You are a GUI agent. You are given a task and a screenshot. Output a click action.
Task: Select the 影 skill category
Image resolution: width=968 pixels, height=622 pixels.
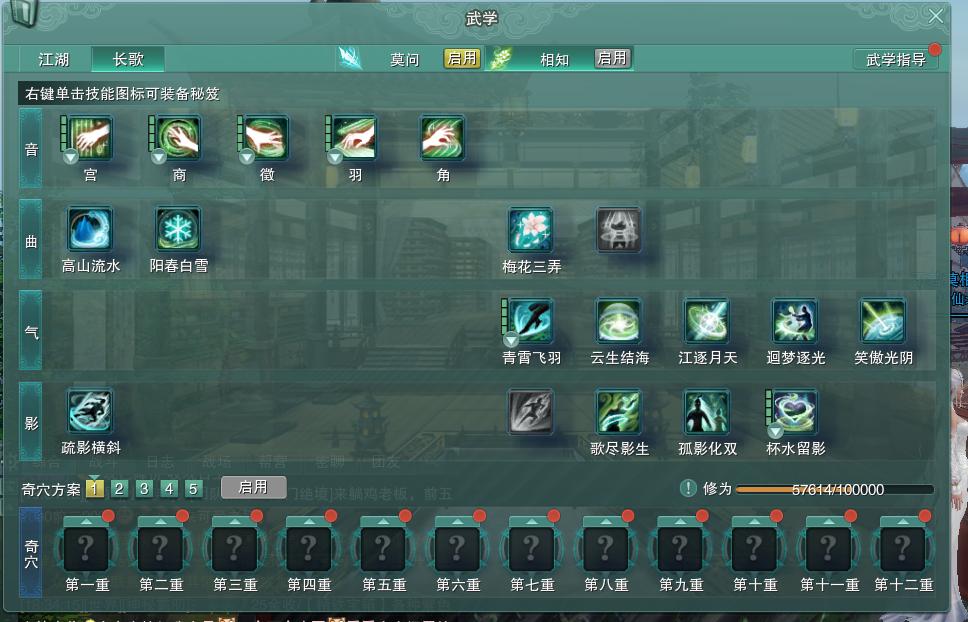click(x=31, y=422)
